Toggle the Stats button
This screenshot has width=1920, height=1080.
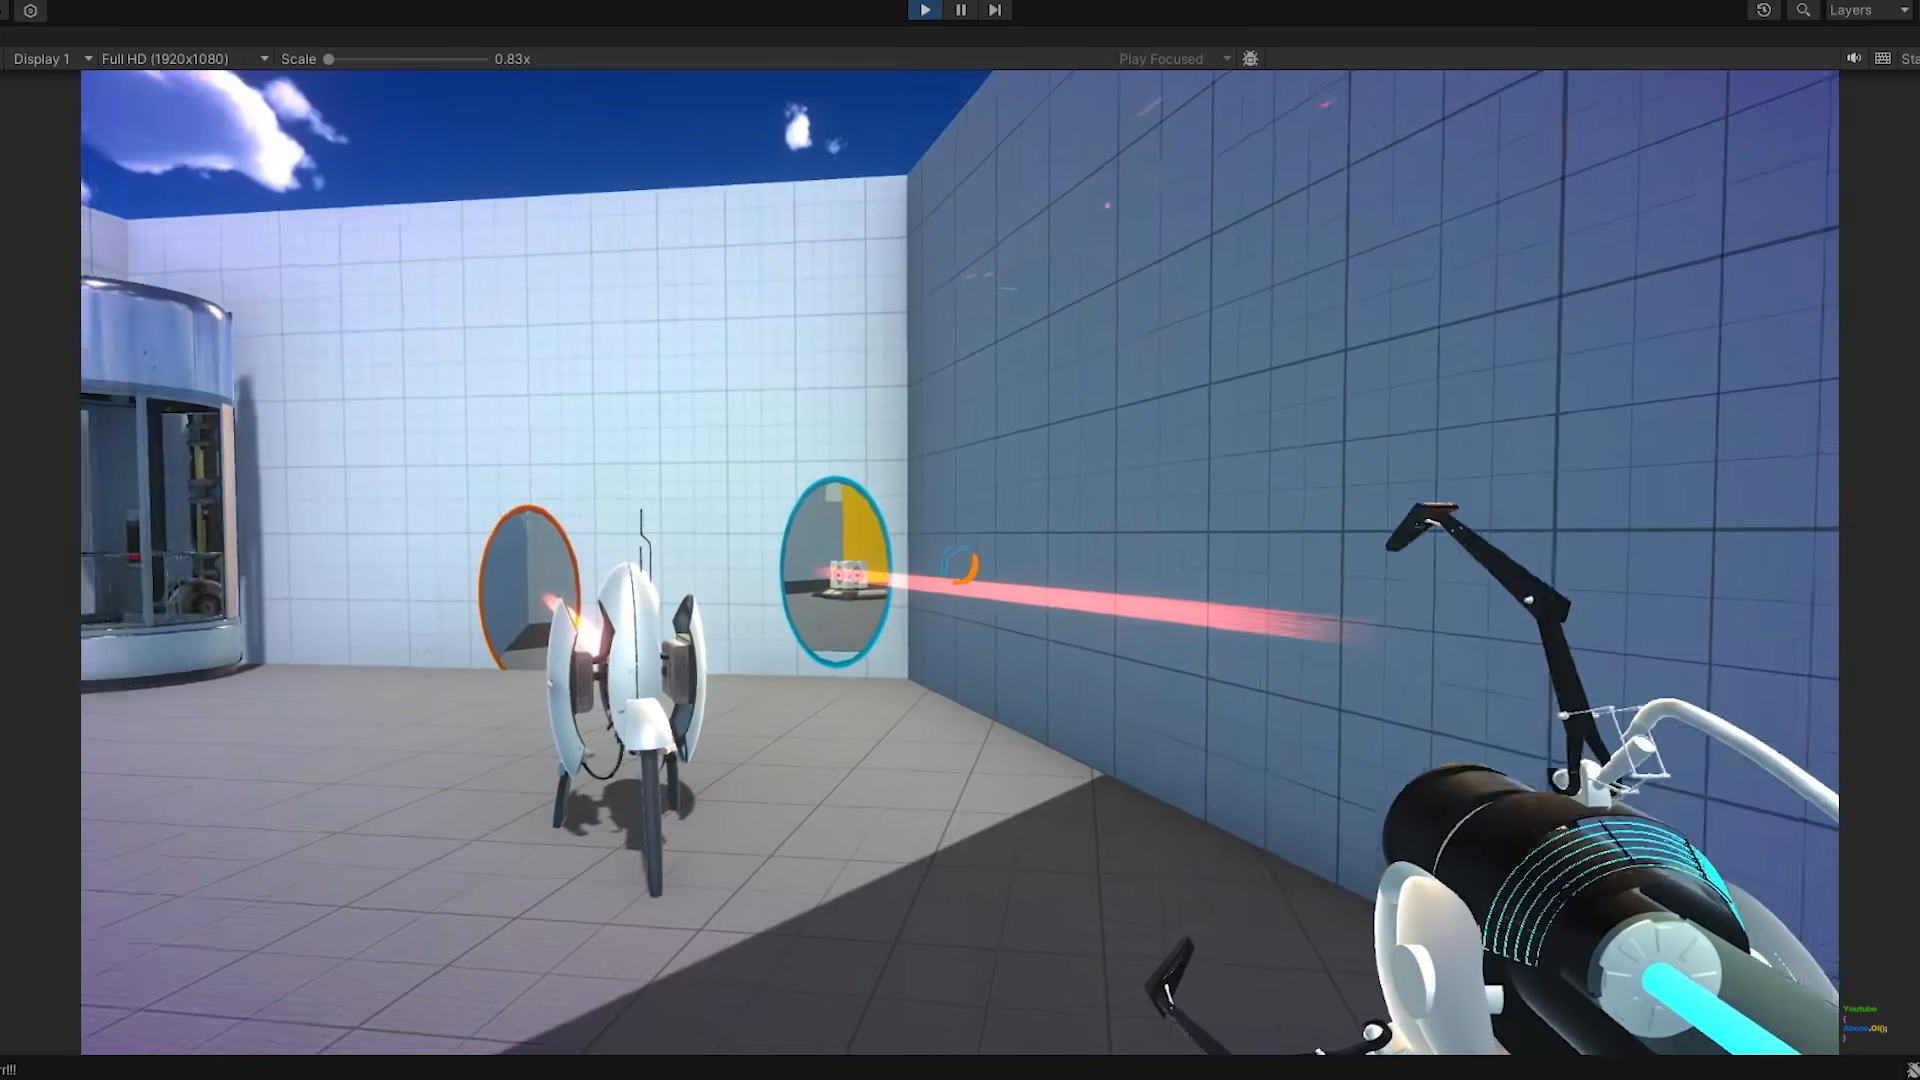click(1909, 59)
